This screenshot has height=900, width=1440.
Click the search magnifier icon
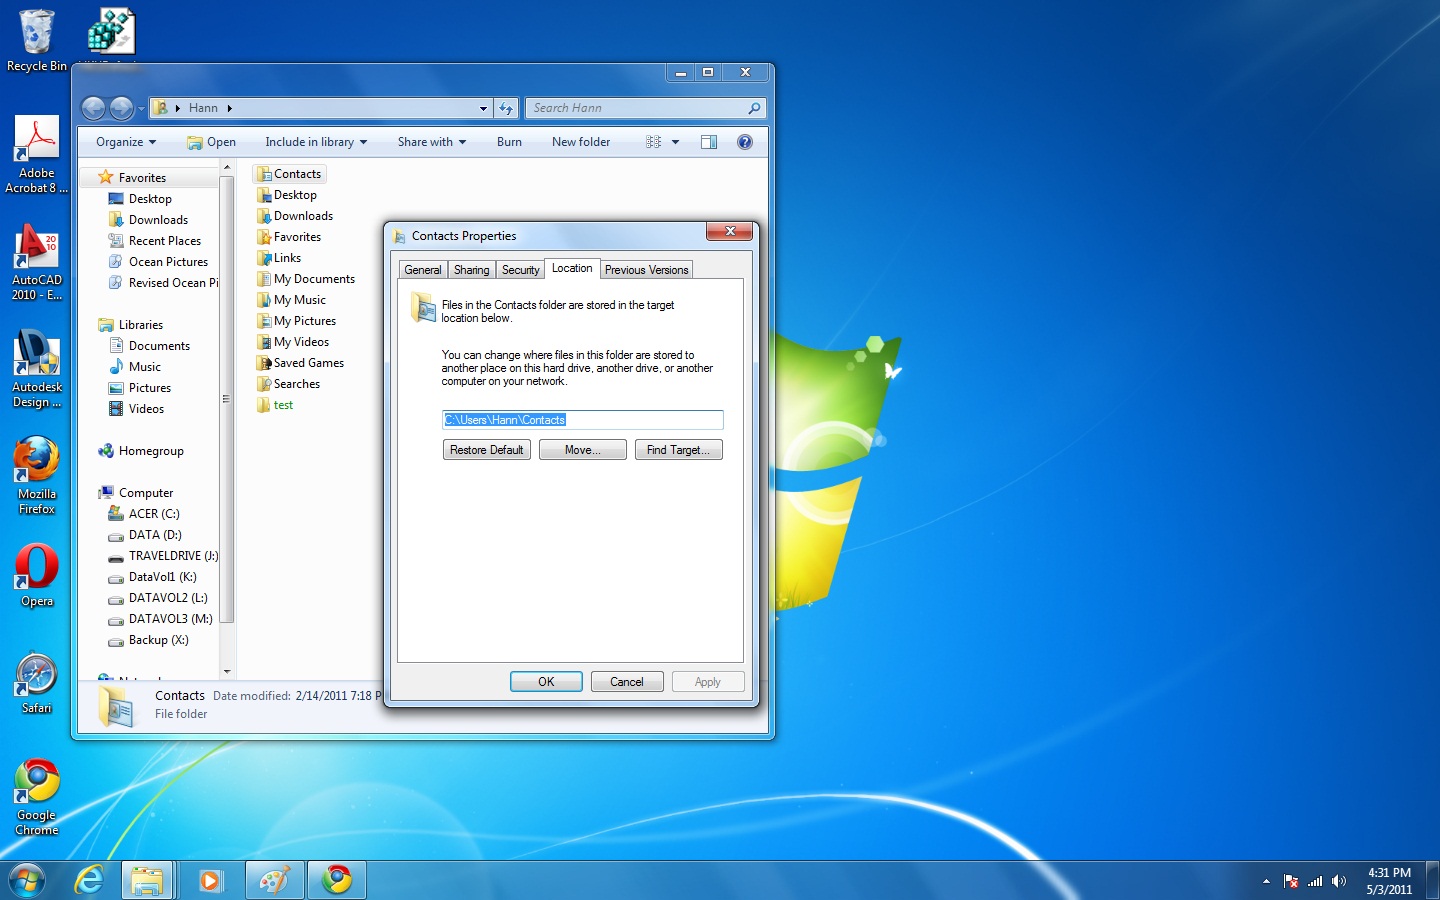click(x=754, y=108)
